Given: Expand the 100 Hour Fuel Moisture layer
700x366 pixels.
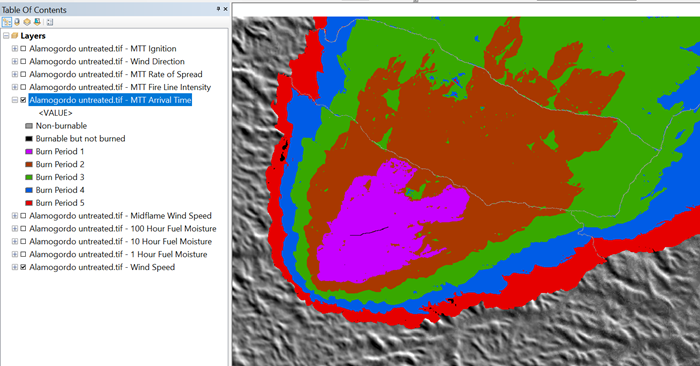Looking at the screenshot, I should tap(15, 229).
